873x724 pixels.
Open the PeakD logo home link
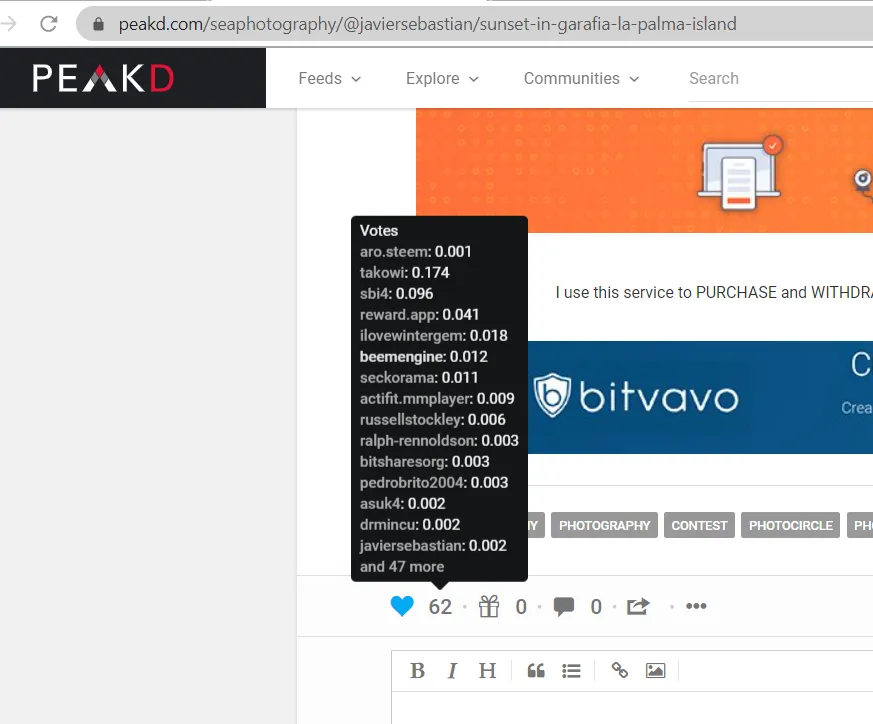tap(104, 78)
